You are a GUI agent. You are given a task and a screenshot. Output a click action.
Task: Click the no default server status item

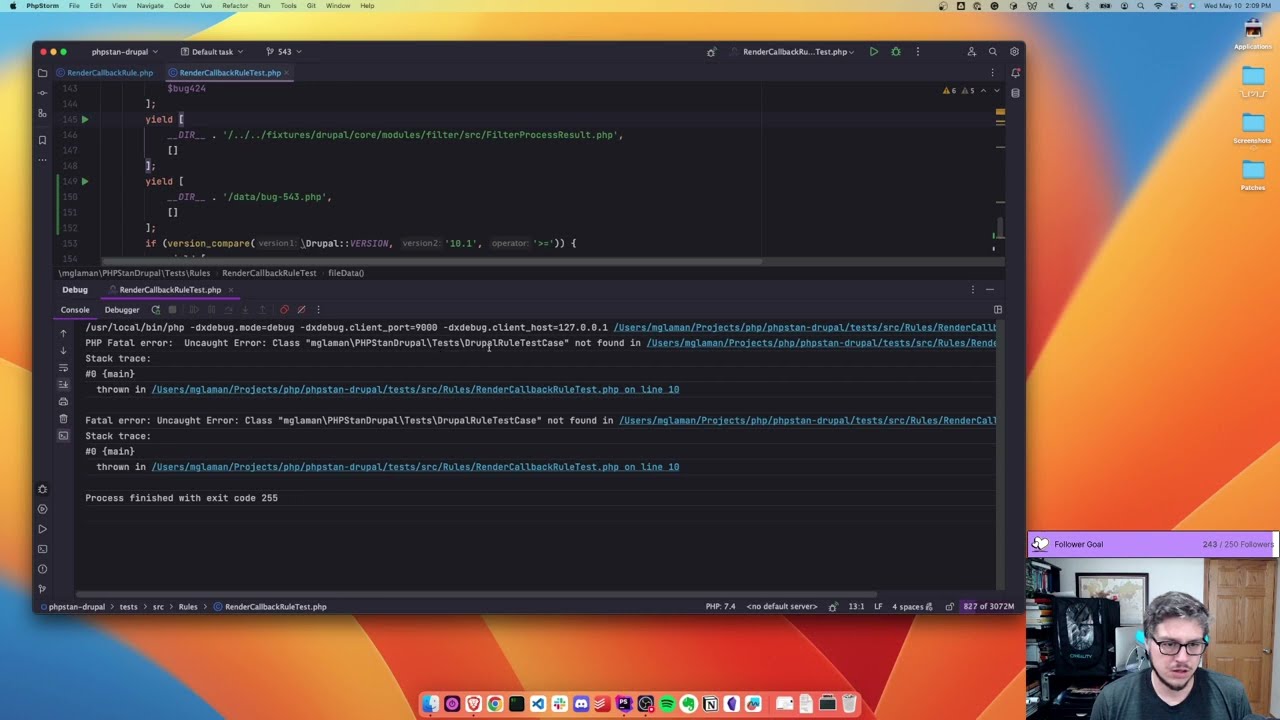(x=782, y=607)
